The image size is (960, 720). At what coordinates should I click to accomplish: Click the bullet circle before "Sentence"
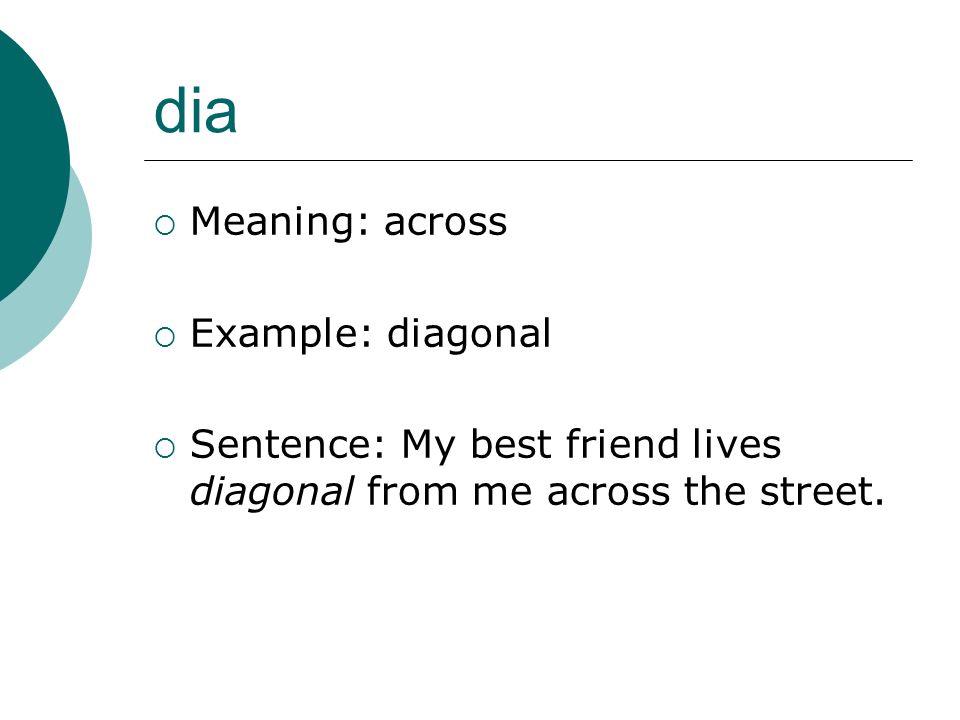165,448
